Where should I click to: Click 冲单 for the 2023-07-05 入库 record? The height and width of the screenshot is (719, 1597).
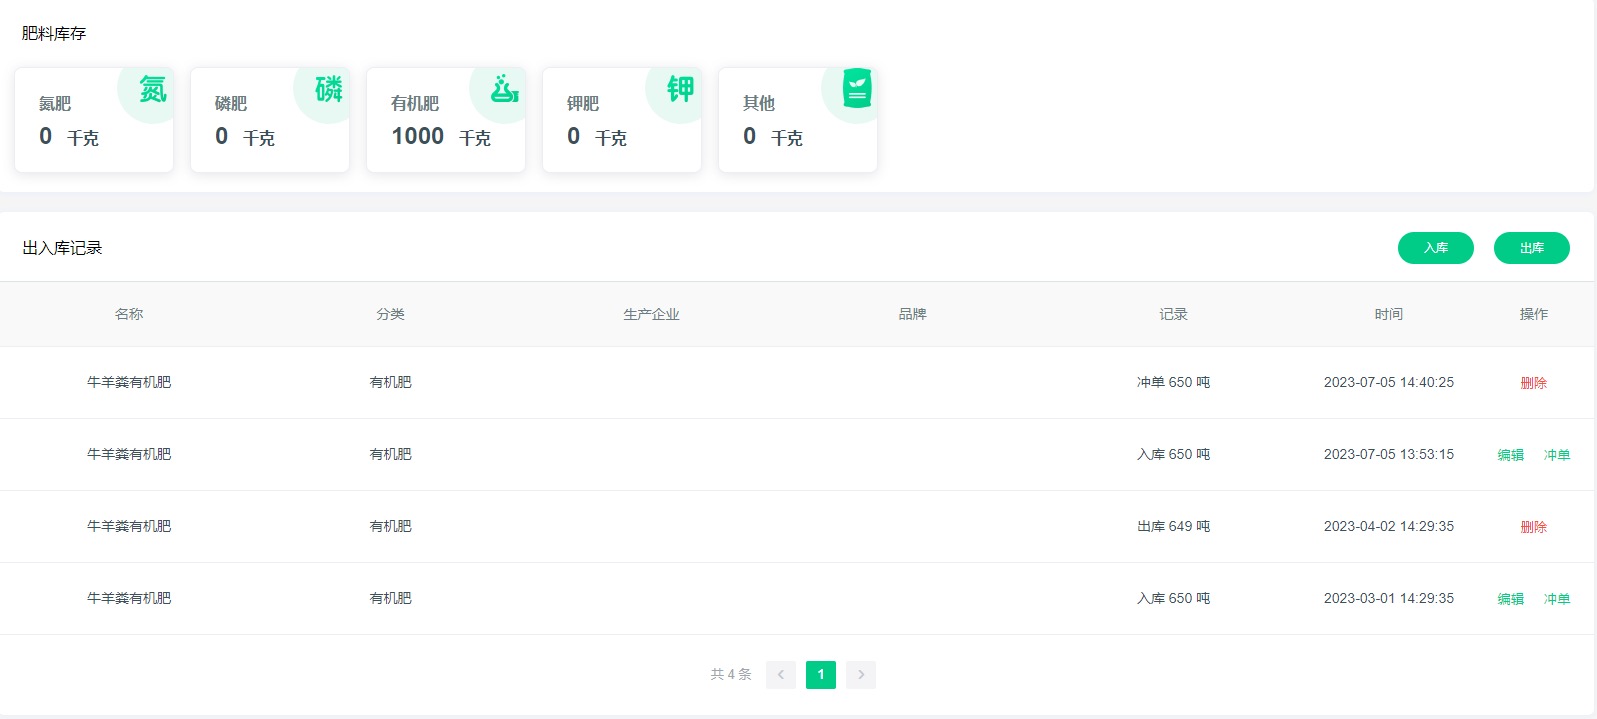tap(1556, 455)
